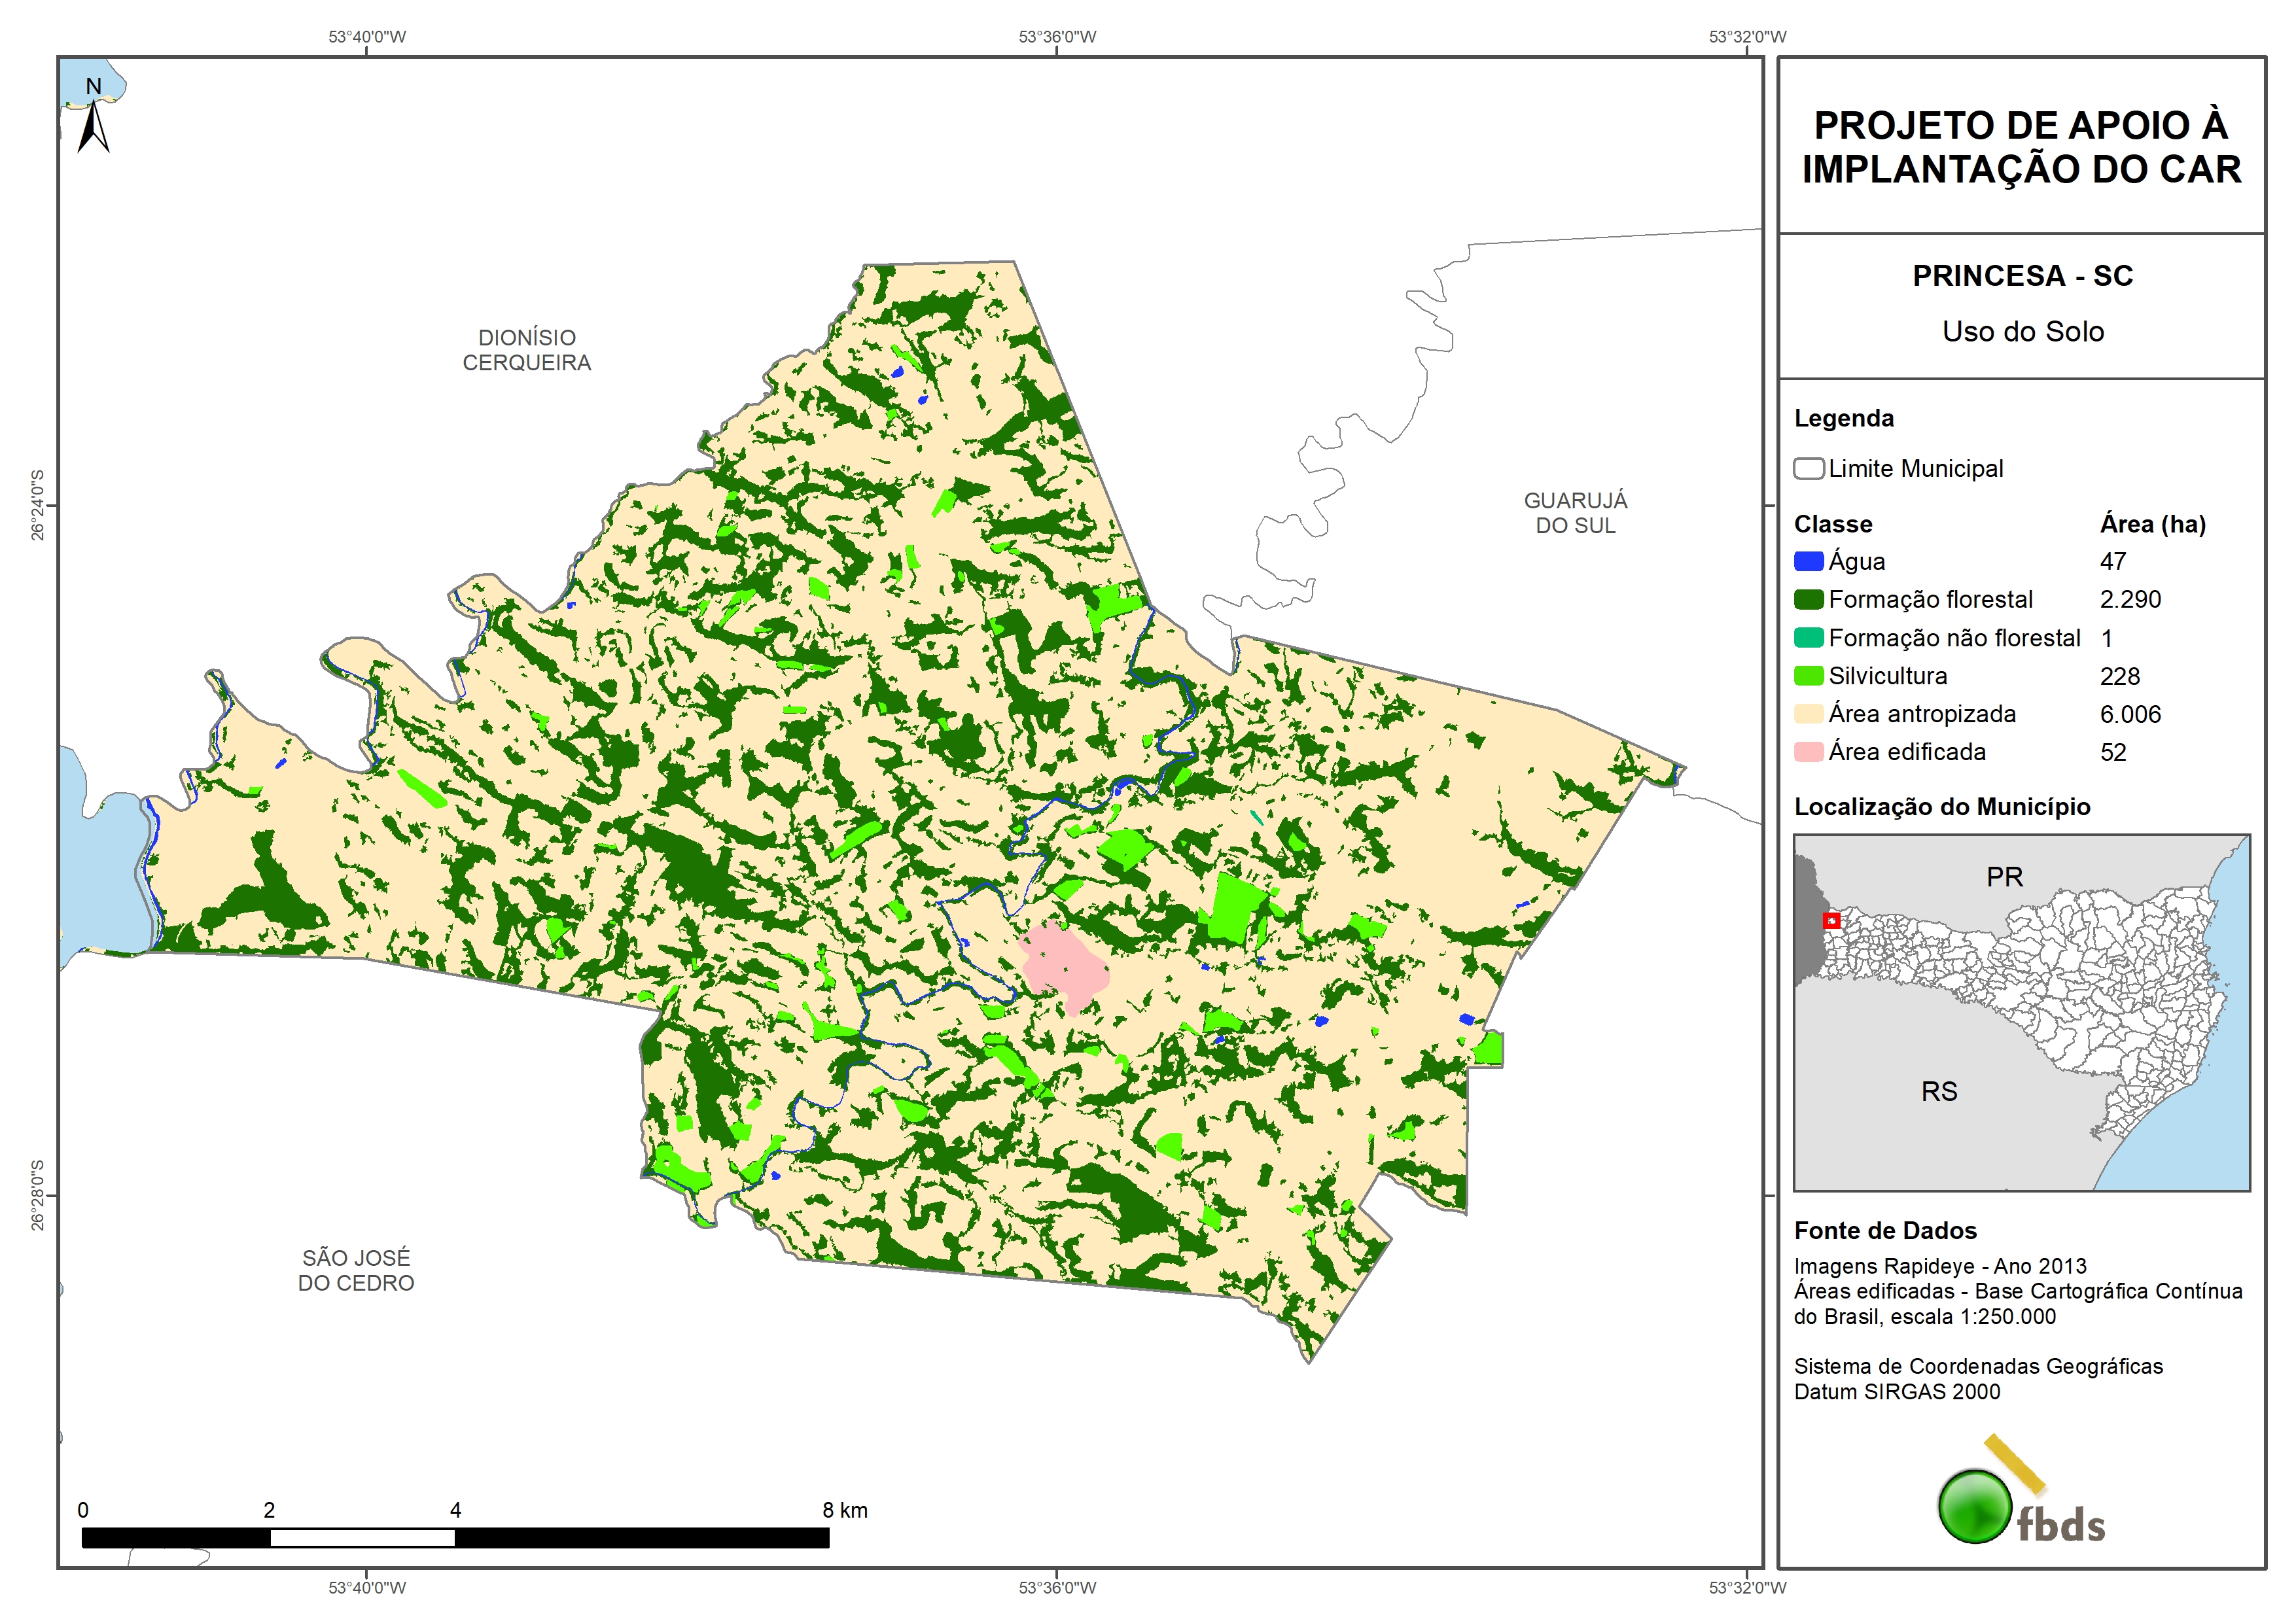The width and height of the screenshot is (2296, 1623).
Task: Click the DIONÍSIO CERQUEIRA map label
Action: tap(527, 350)
